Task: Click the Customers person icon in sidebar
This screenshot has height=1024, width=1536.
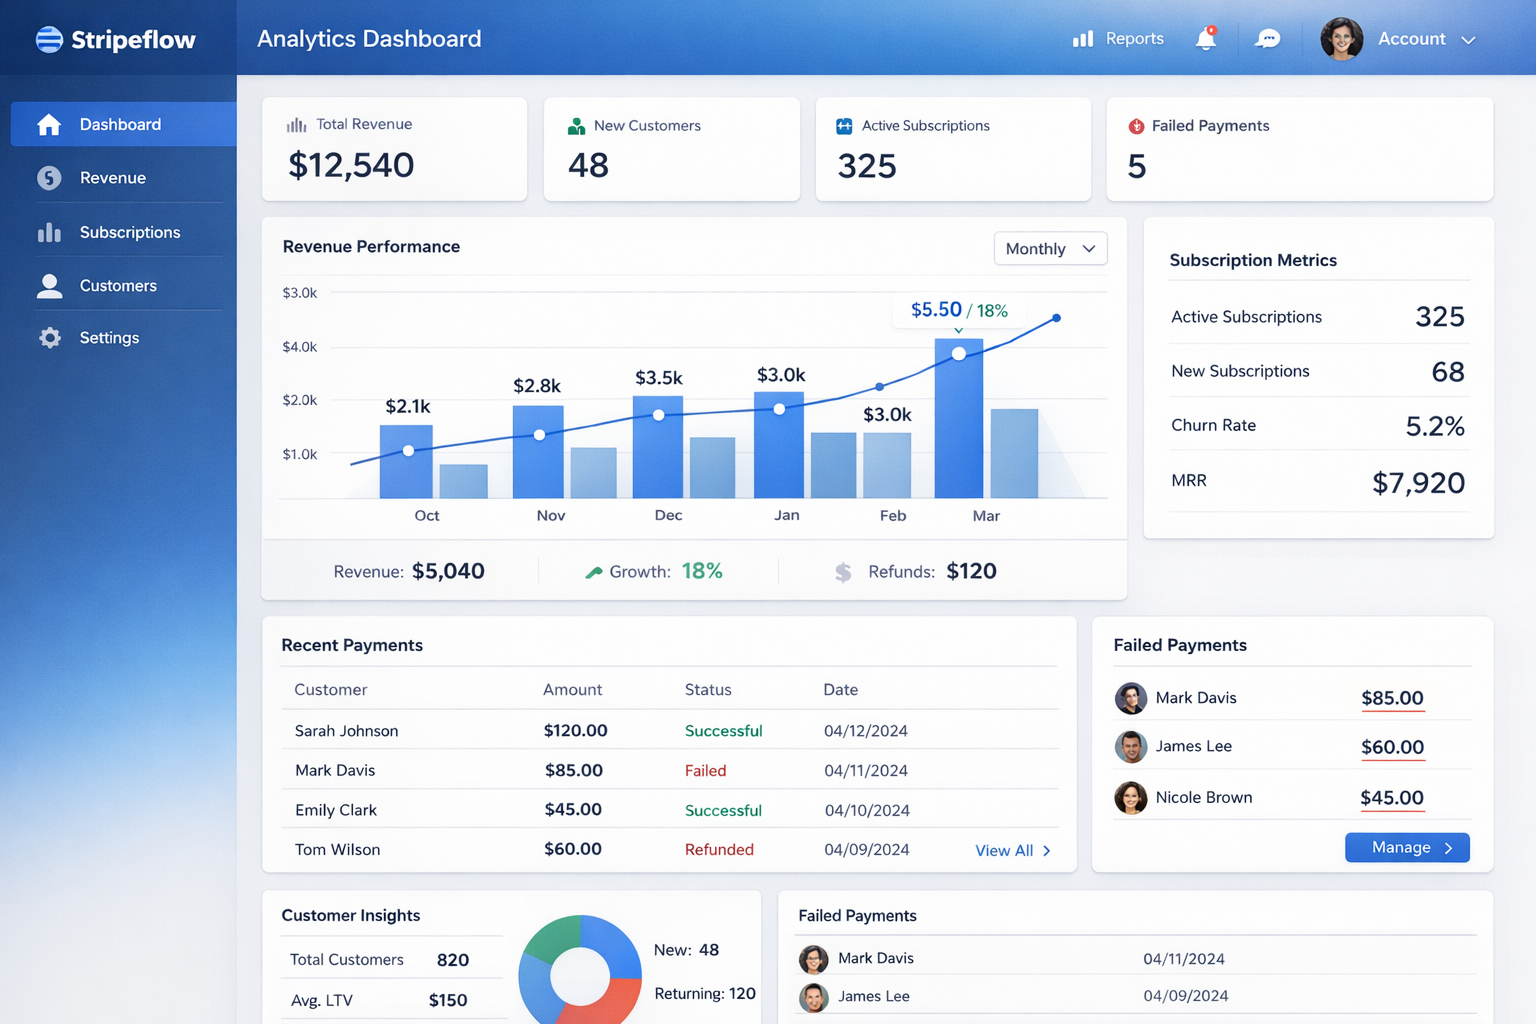Action: click(x=49, y=285)
